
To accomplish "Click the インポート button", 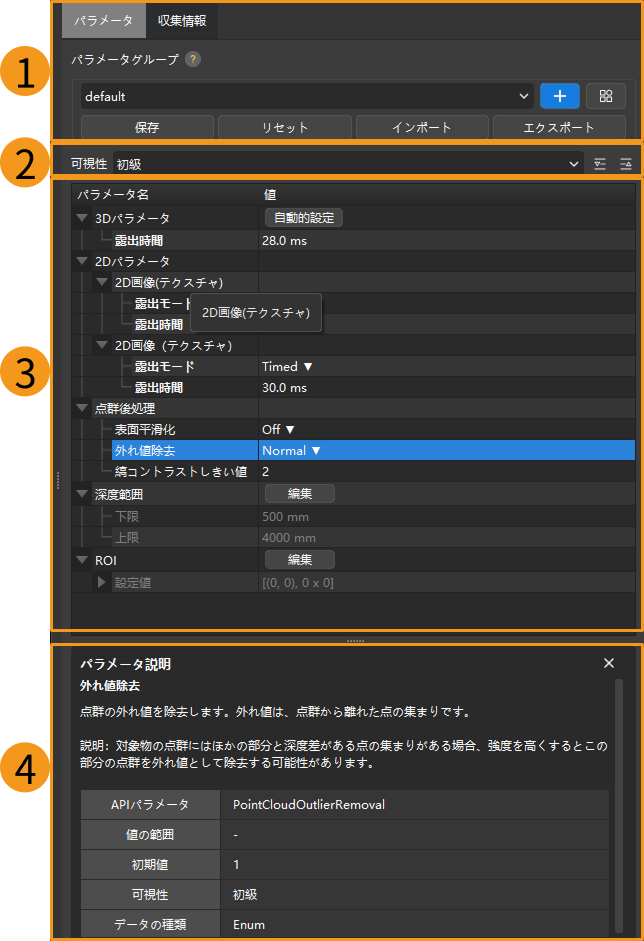I will pos(422,127).
